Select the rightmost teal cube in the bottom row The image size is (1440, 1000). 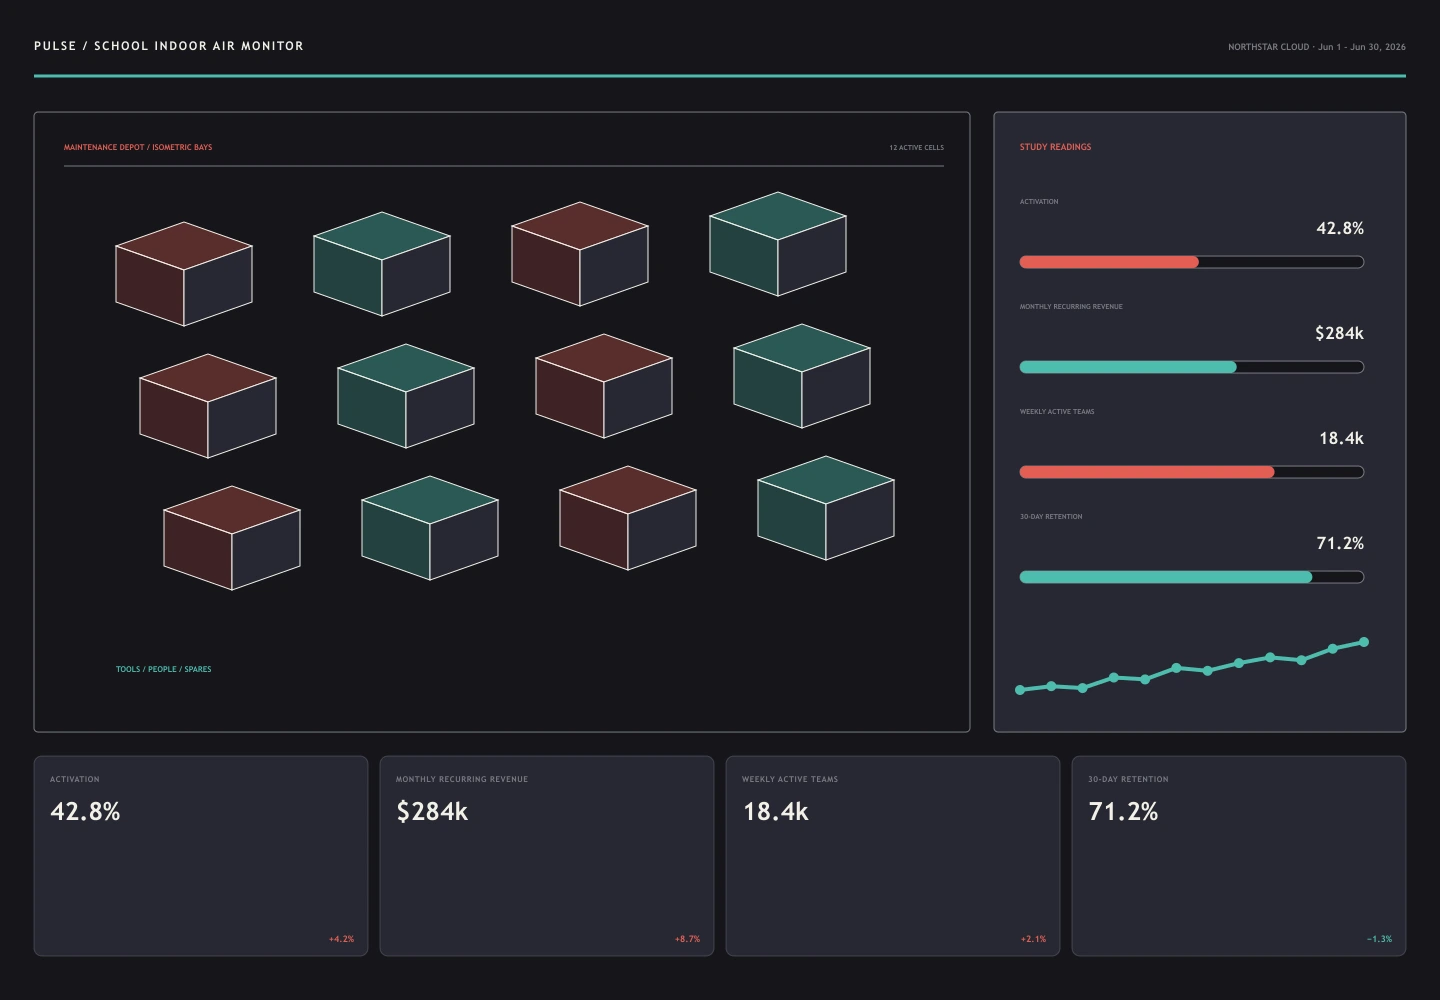(826, 508)
